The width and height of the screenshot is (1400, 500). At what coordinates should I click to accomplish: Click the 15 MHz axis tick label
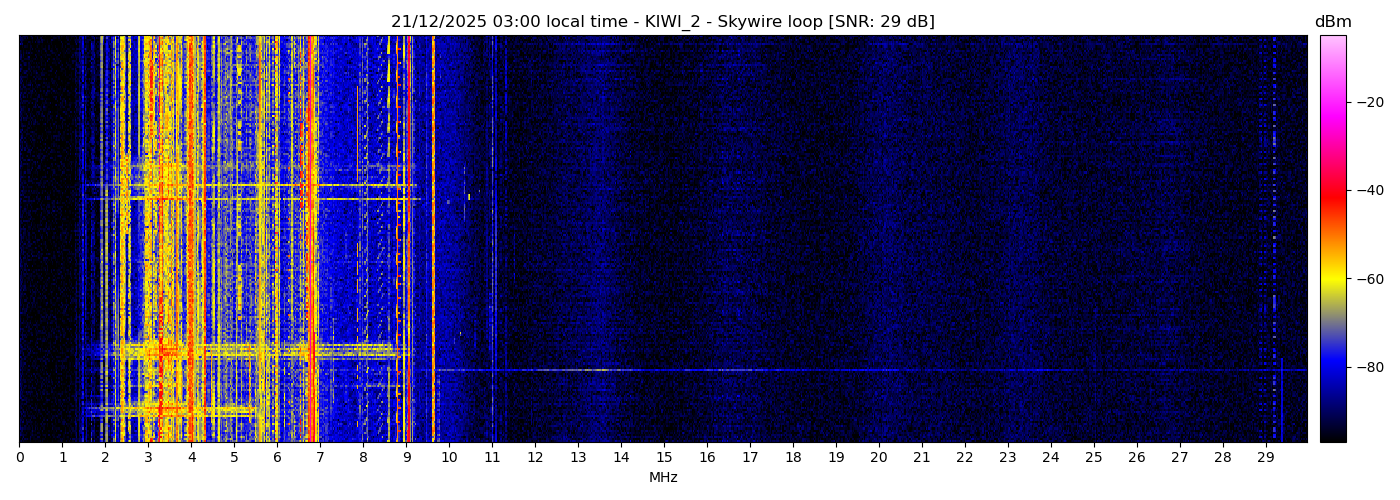coord(664,458)
